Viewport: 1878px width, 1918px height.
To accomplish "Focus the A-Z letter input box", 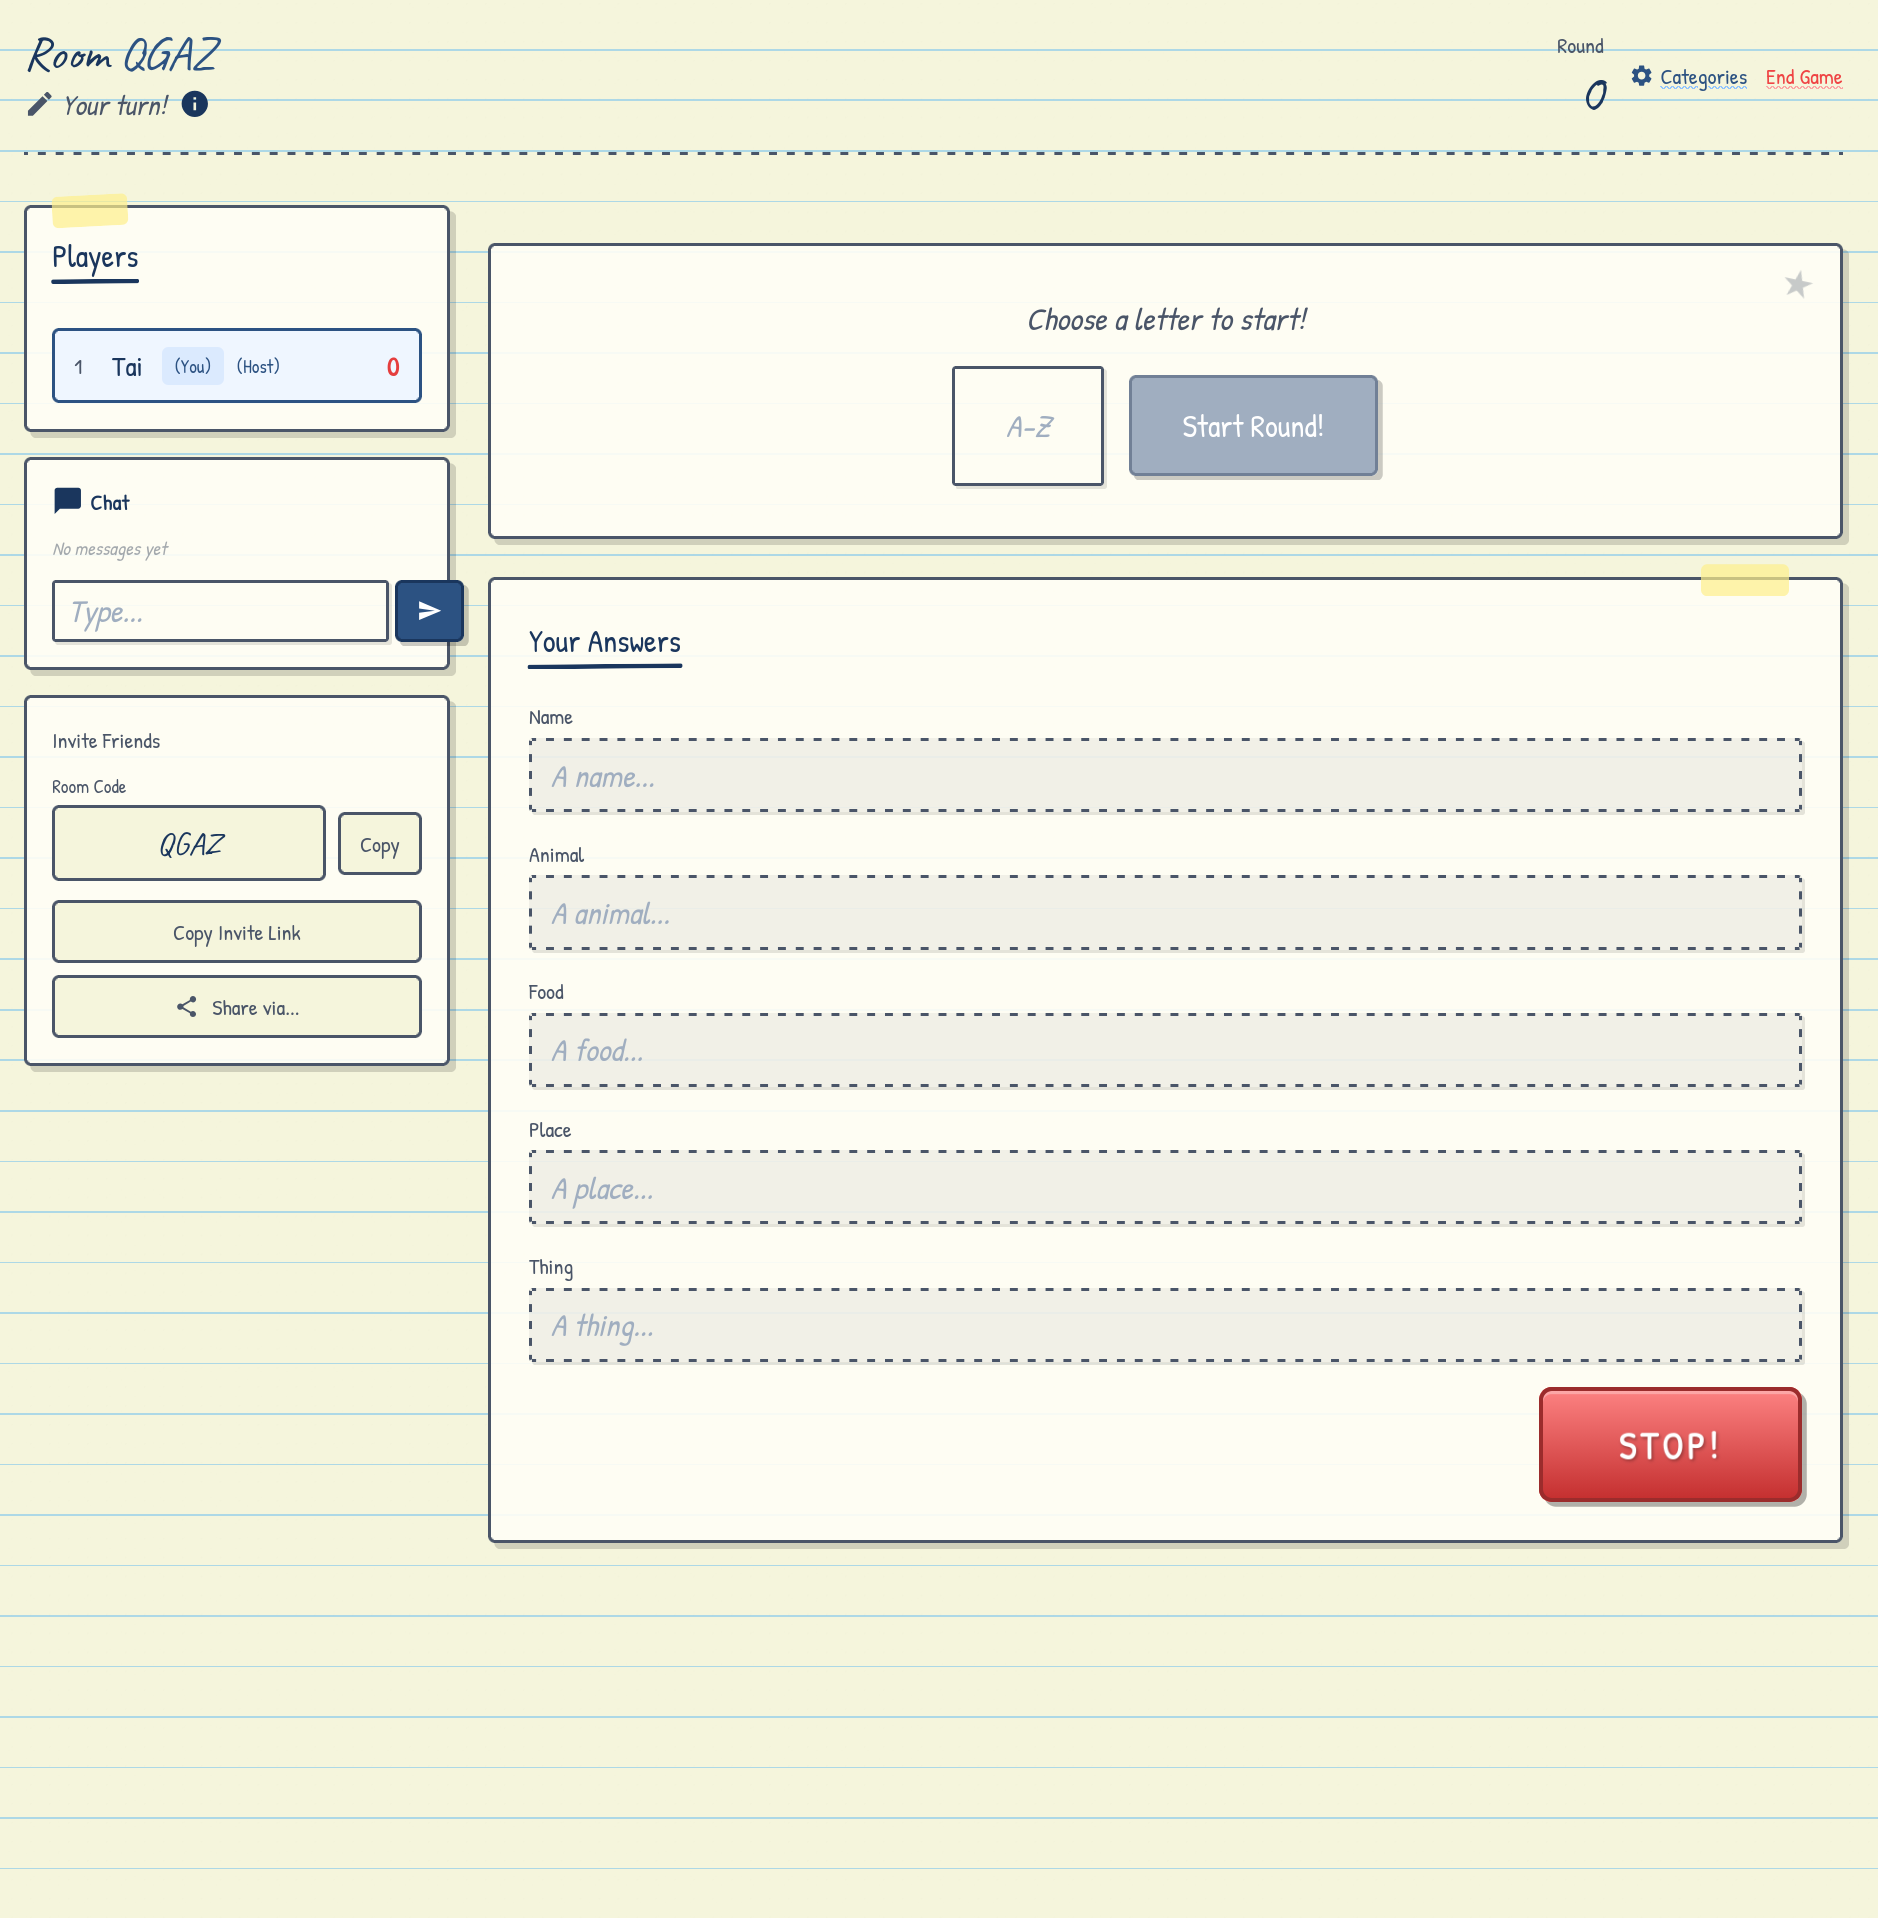I will tap(1028, 427).
